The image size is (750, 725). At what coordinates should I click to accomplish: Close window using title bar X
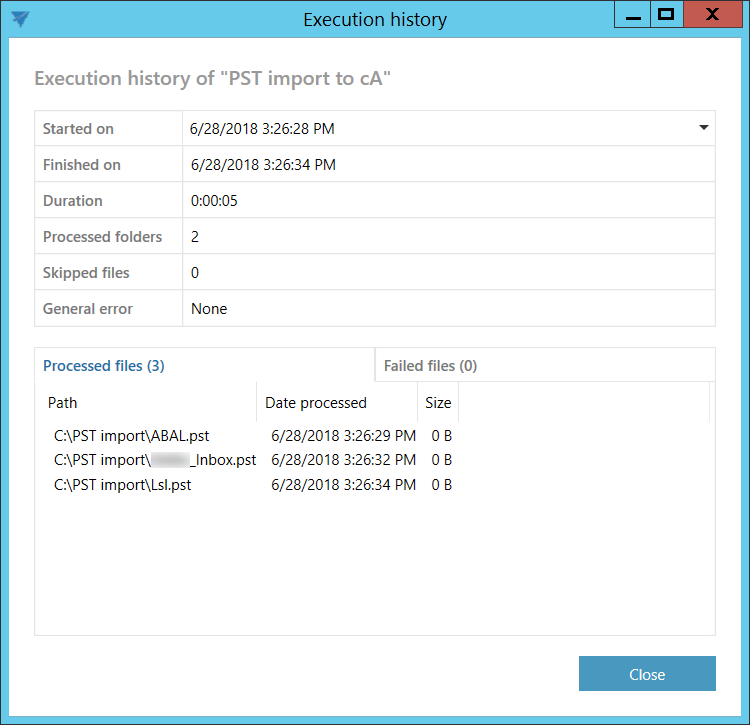711,15
